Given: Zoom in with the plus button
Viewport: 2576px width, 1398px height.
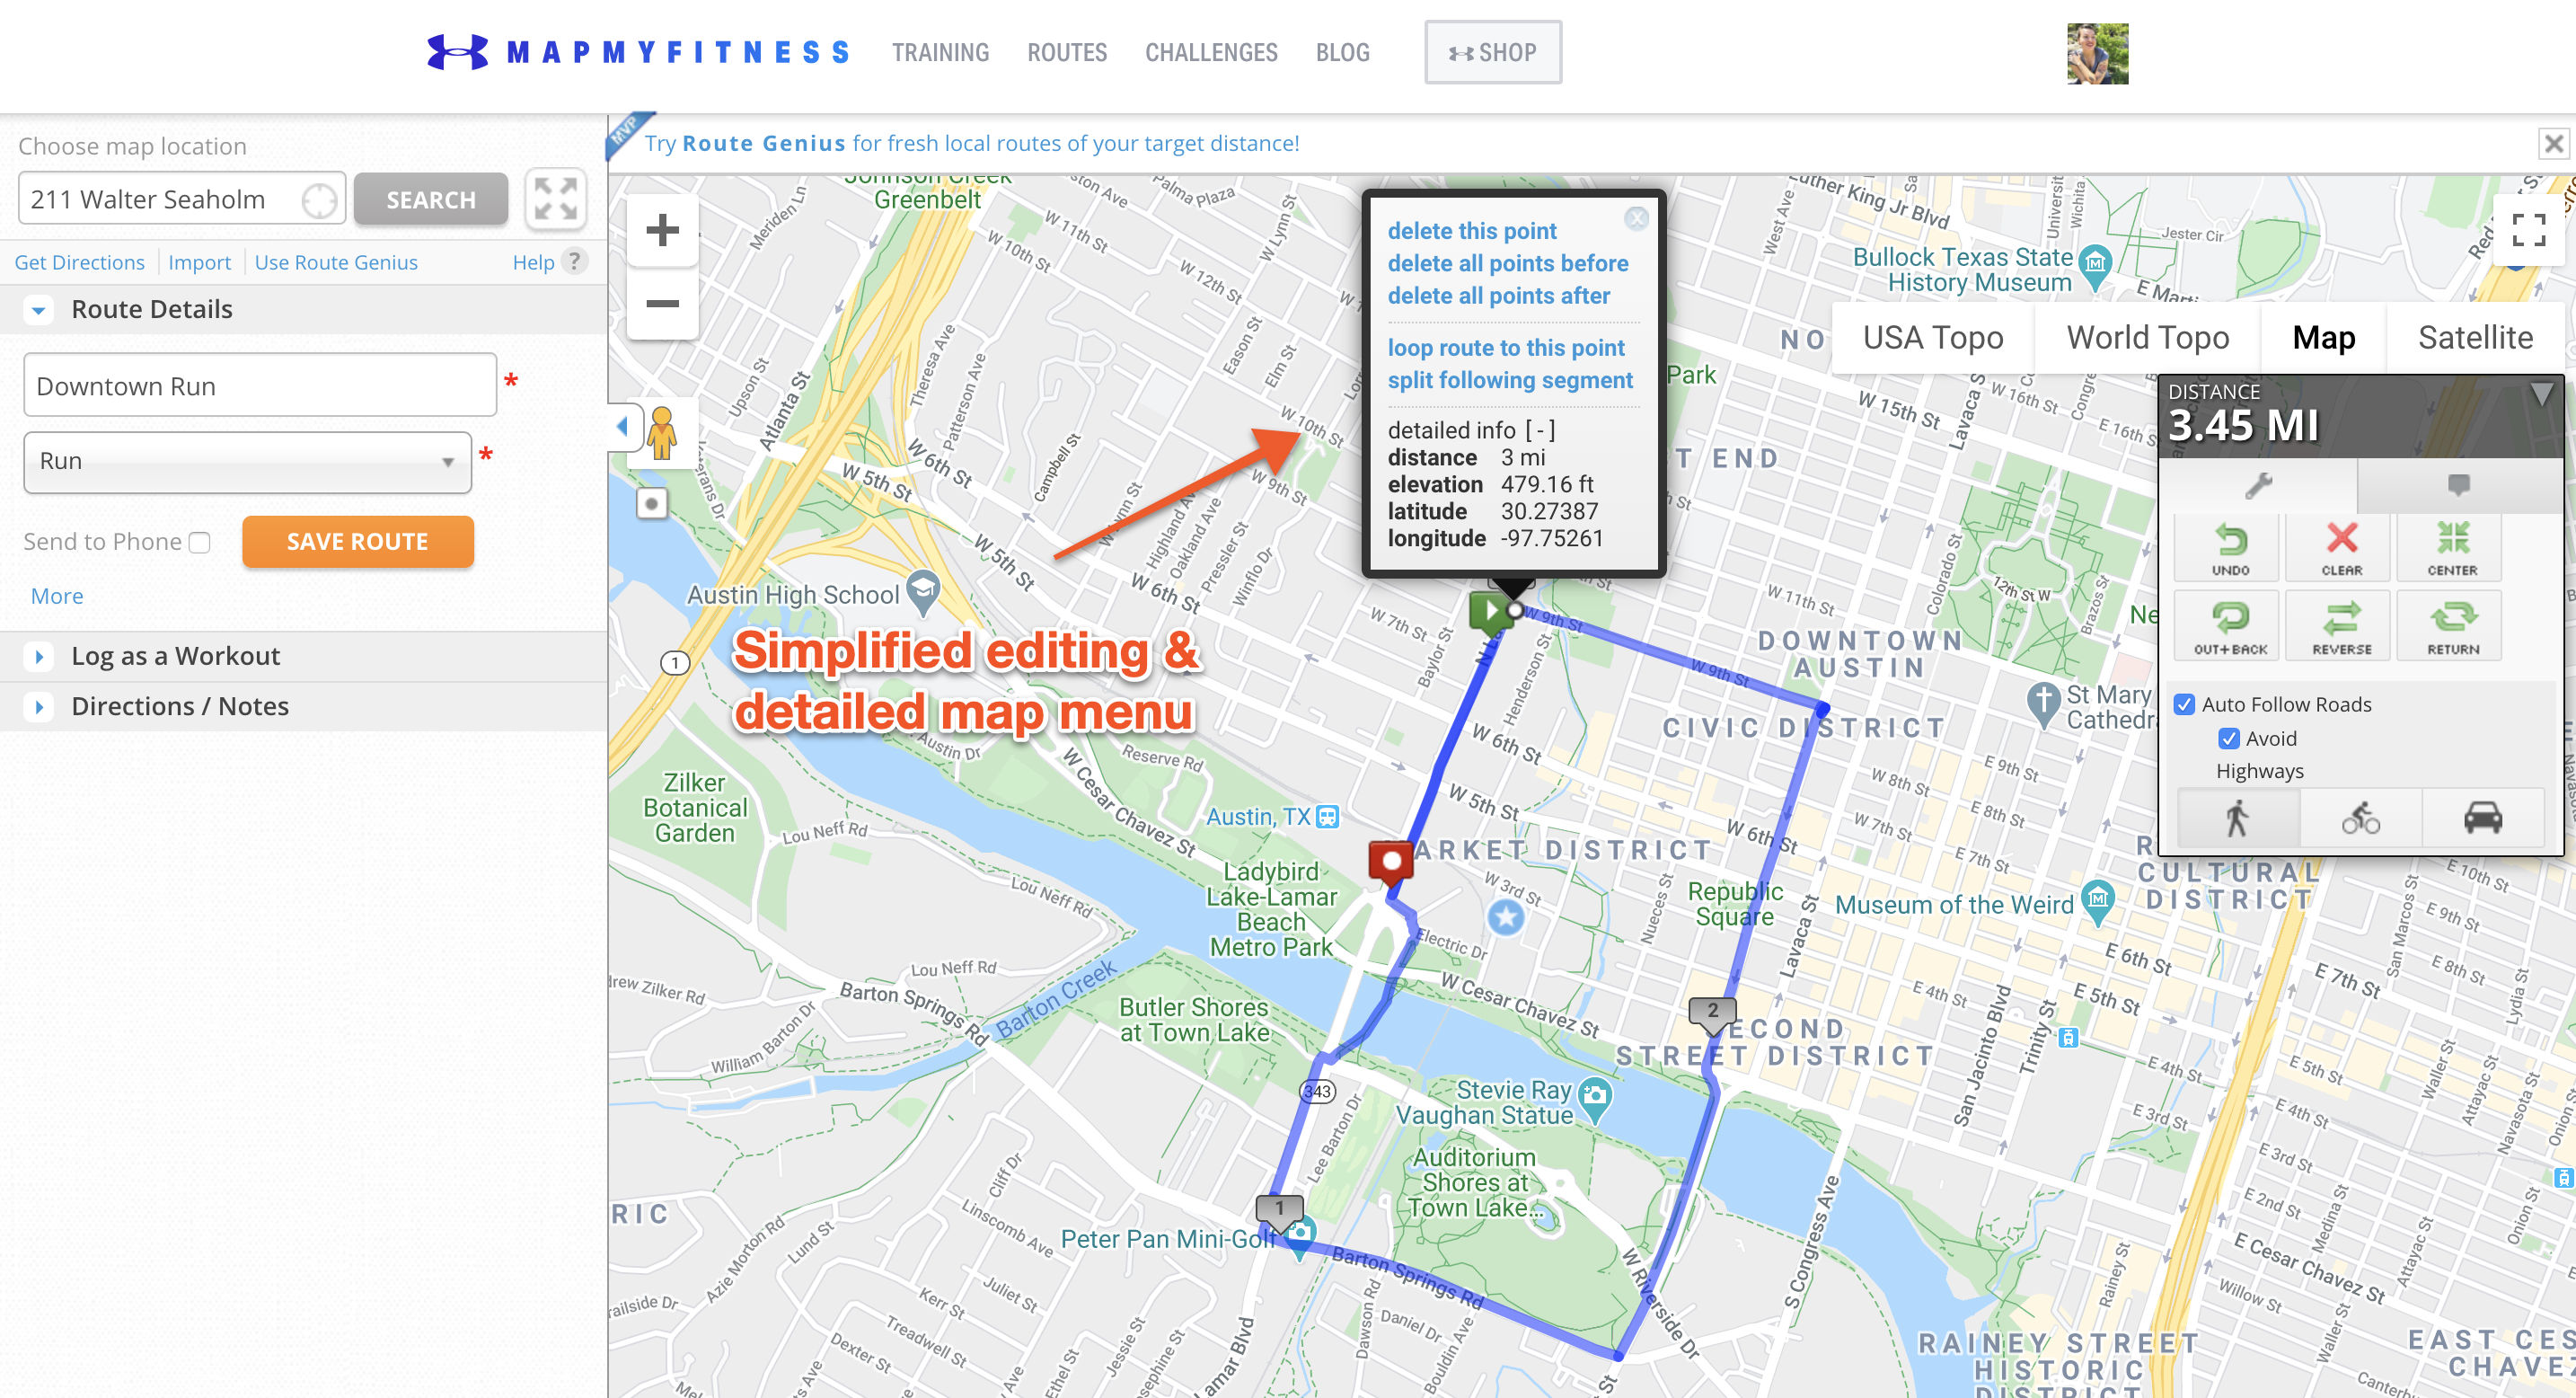Looking at the screenshot, I should (662, 230).
